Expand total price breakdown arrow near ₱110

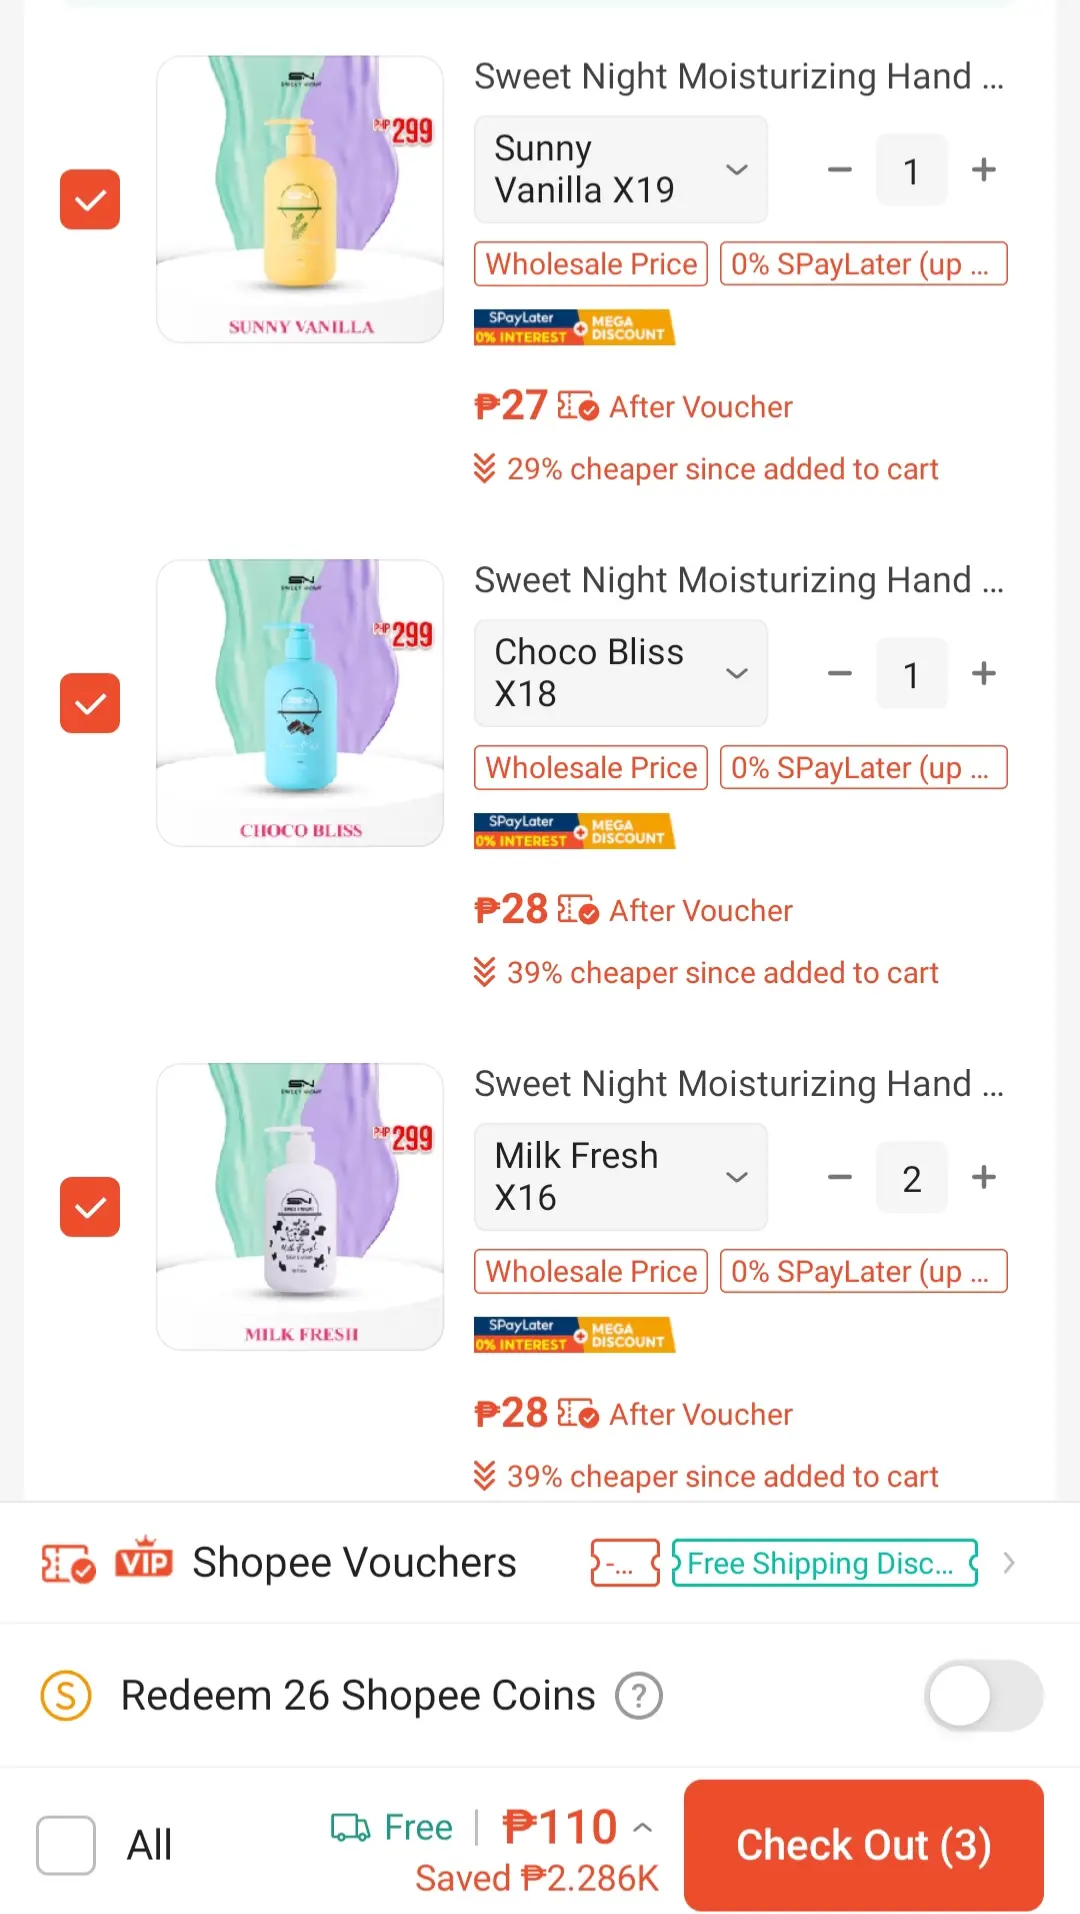643,1828
